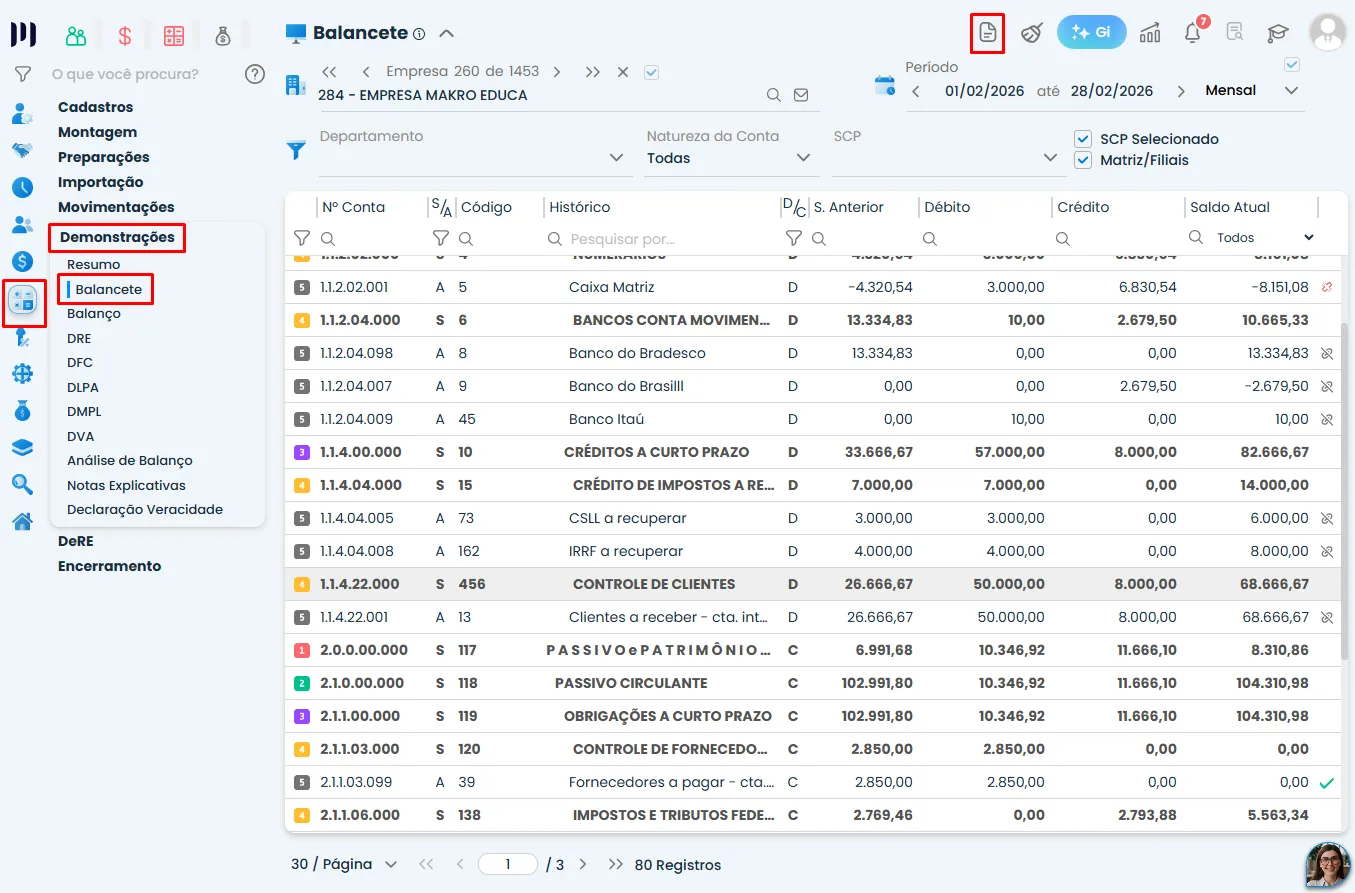Click the envelope icon beside company name
This screenshot has height=893, width=1355.
pyautogui.click(x=801, y=95)
